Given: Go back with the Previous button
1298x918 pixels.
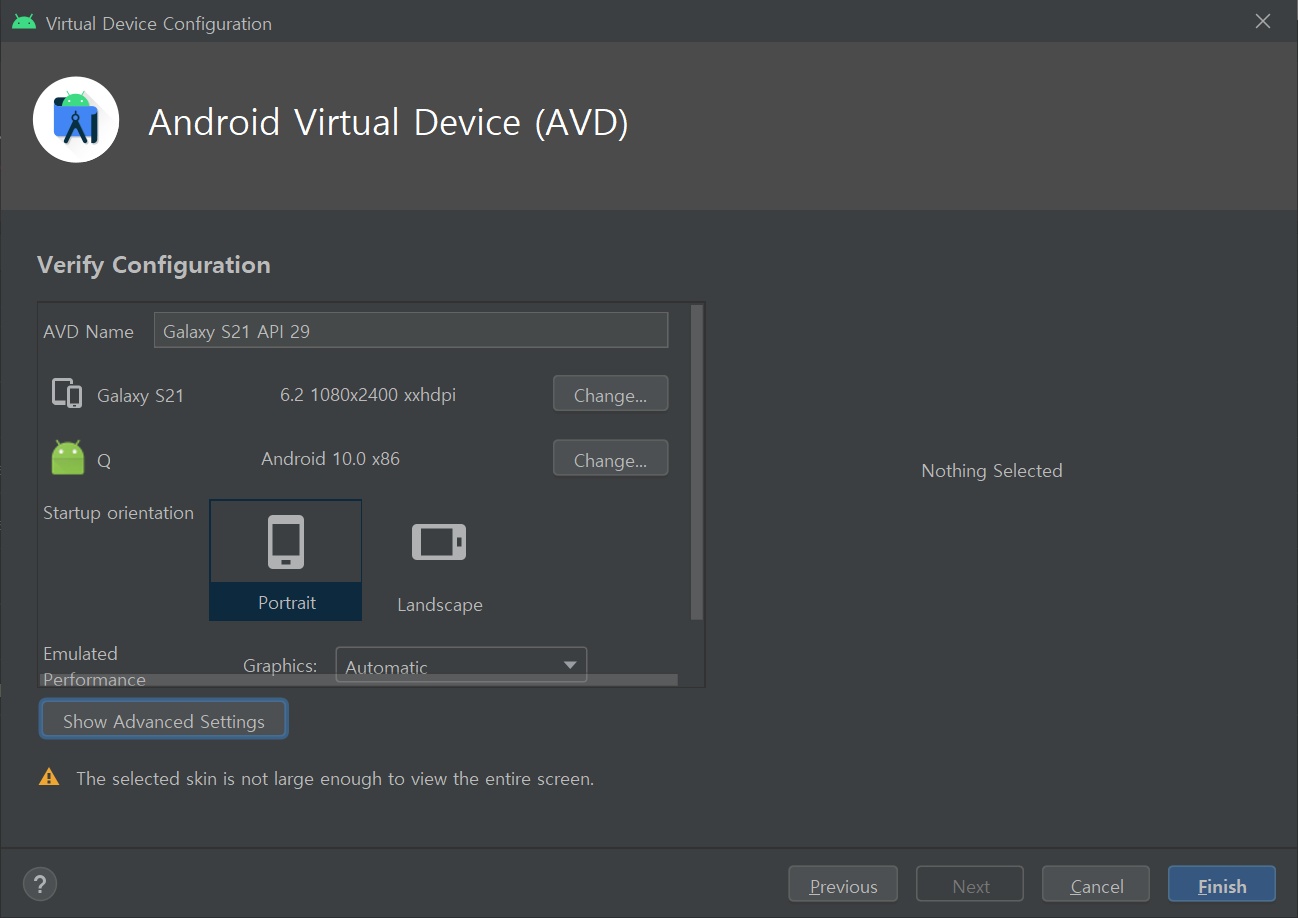Looking at the screenshot, I should pos(843,886).
